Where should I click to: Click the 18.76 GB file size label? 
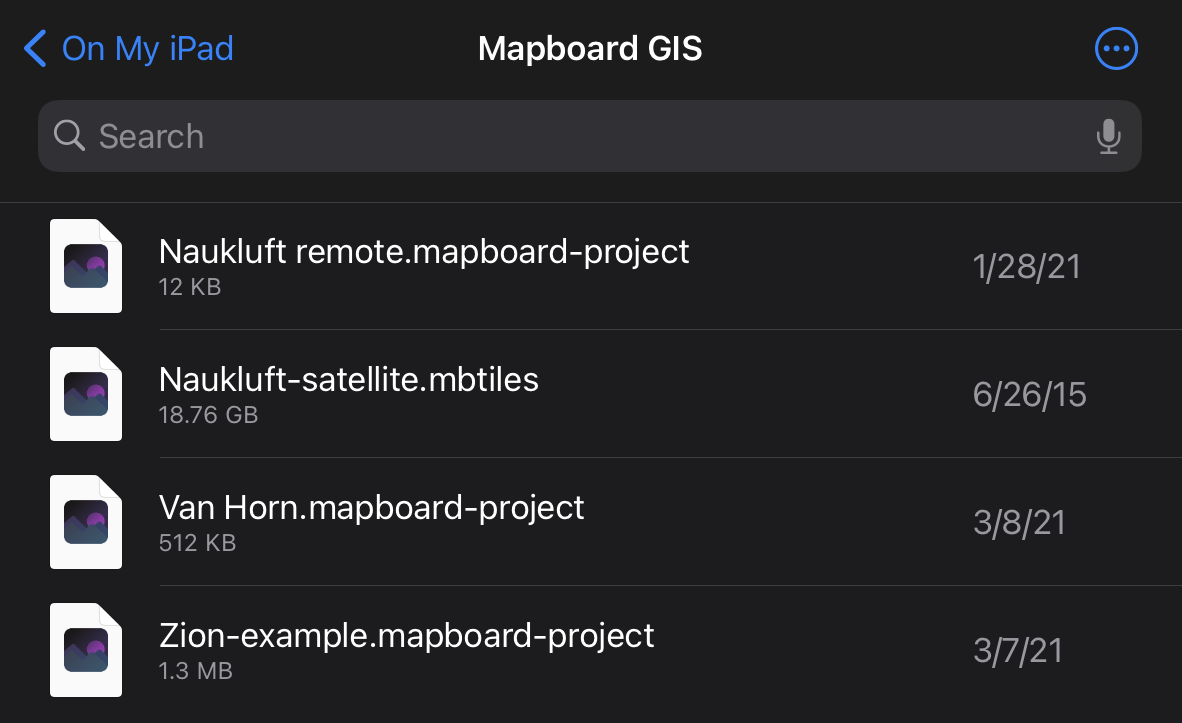(x=208, y=414)
